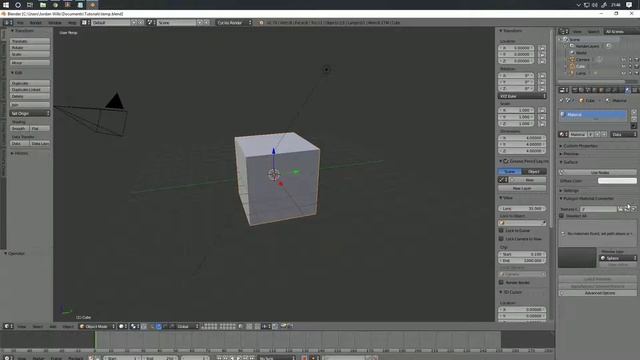Toggle Cube visibility eye in the outliner
The height and width of the screenshot is (360, 640).
tap(623, 67)
